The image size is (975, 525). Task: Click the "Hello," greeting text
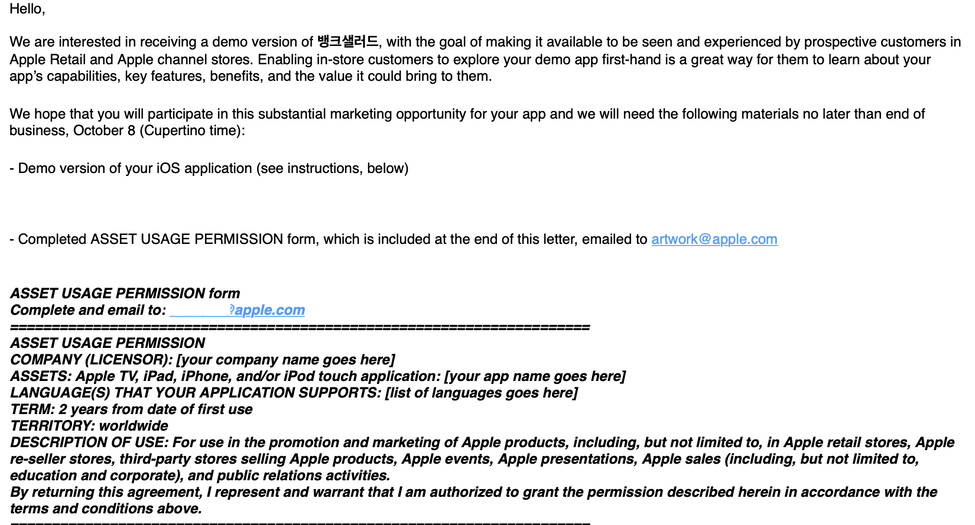pos(27,9)
